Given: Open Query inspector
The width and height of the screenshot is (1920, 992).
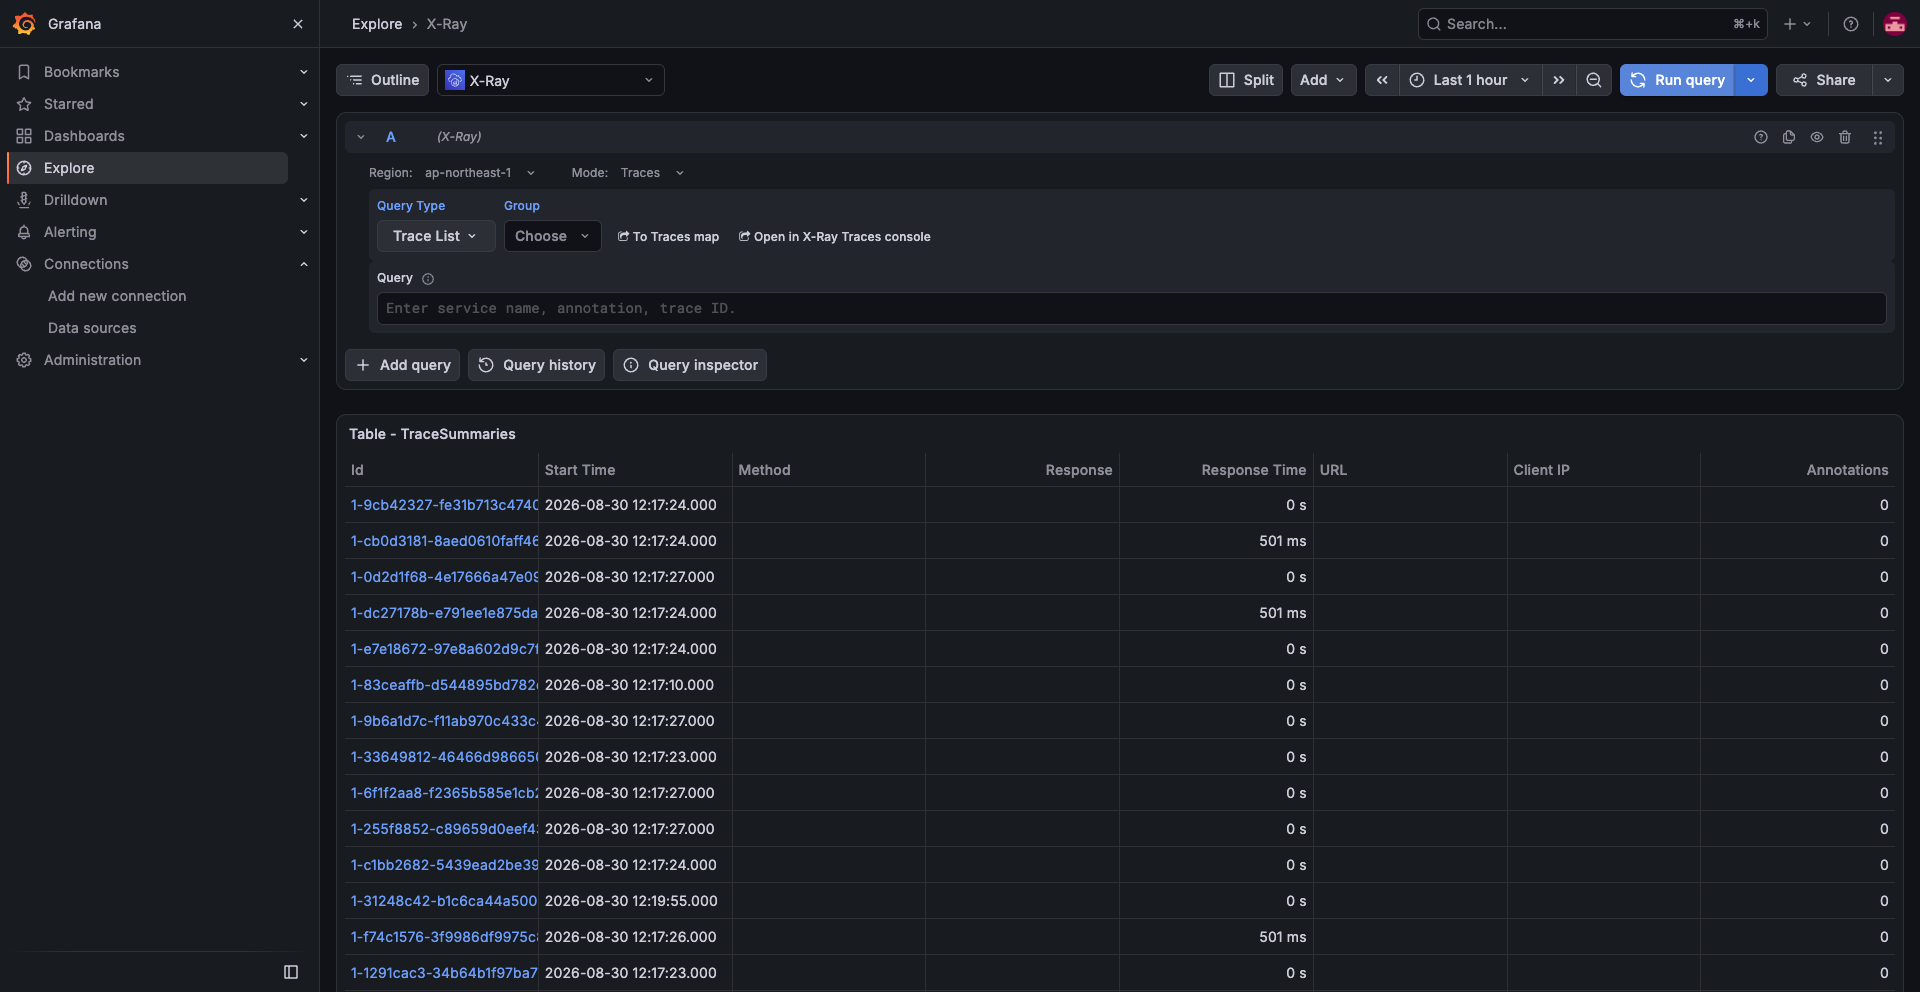Looking at the screenshot, I should (x=690, y=365).
